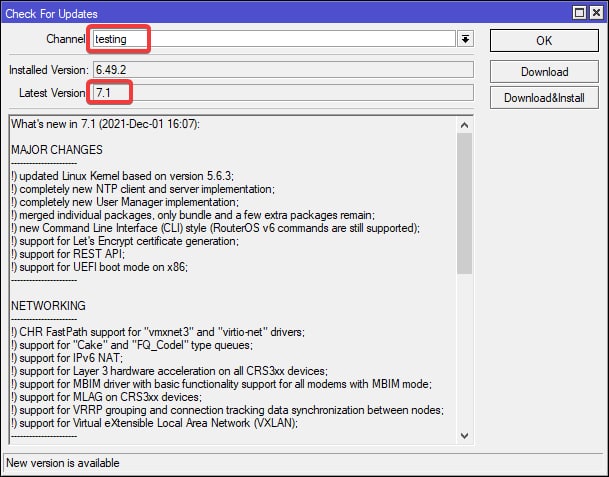Click the 'Check For Updates' window title
This screenshot has width=609, height=477.
coord(51,14)
